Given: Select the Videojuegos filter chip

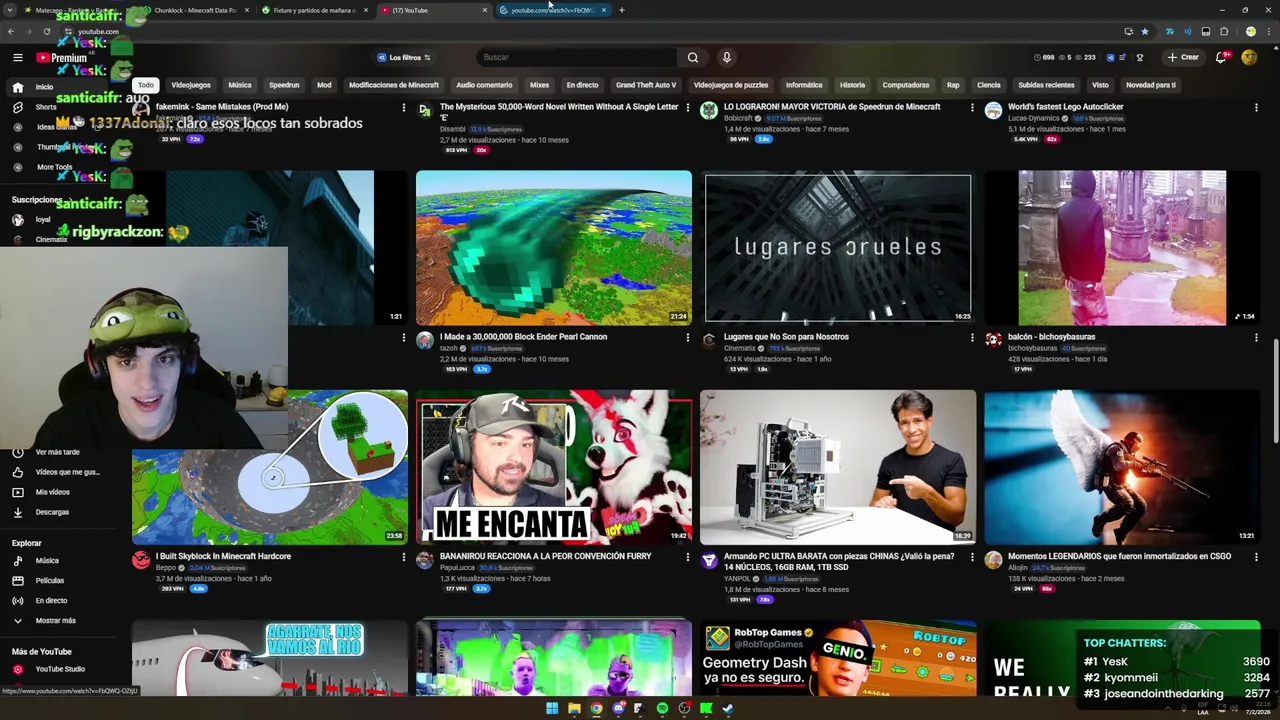Looking at the screenshot, I should pyautogui.click(x=191, y=85).
